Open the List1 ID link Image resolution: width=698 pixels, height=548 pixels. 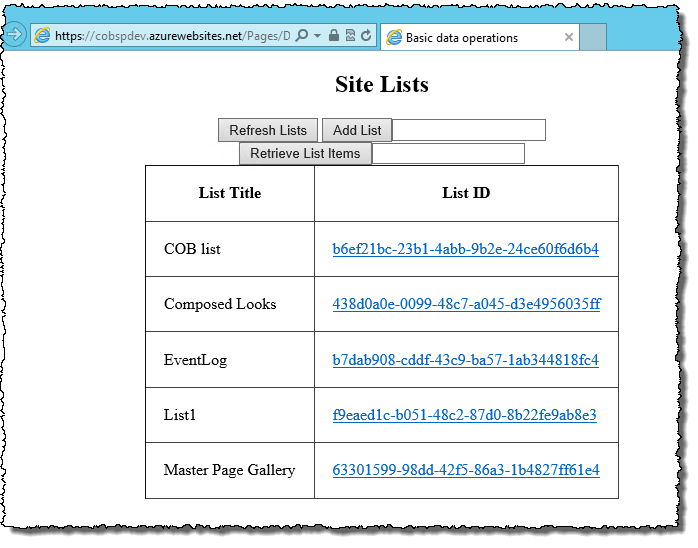coord(464,415)
